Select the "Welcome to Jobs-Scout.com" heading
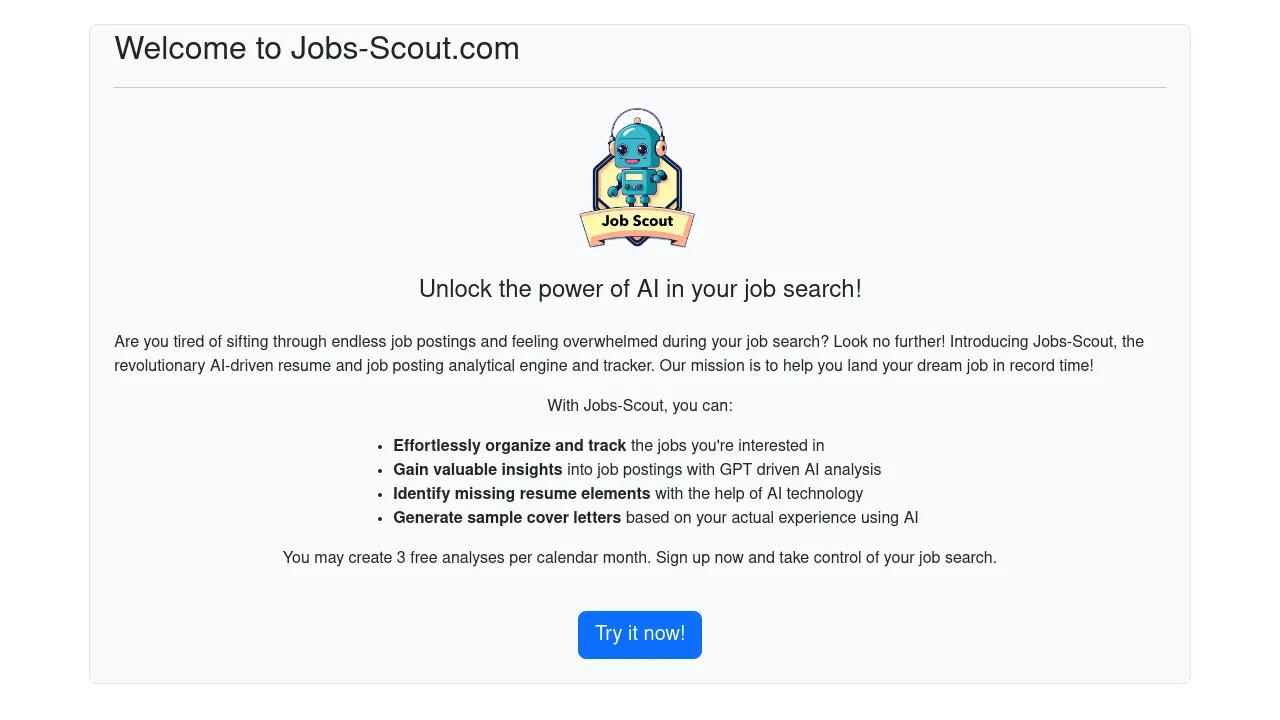This screenshot has width=1280, height=720. click(x=317, y=49)
